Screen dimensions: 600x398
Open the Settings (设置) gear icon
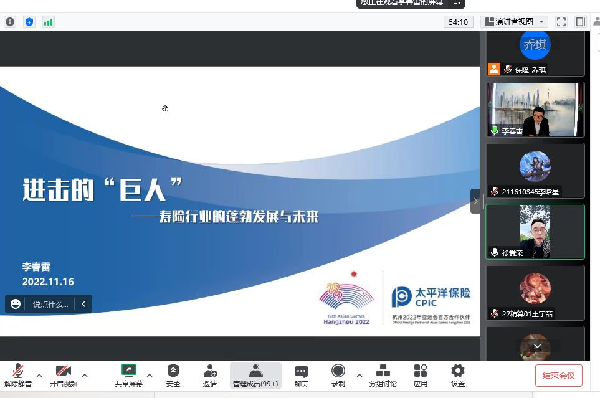(458, 375)
